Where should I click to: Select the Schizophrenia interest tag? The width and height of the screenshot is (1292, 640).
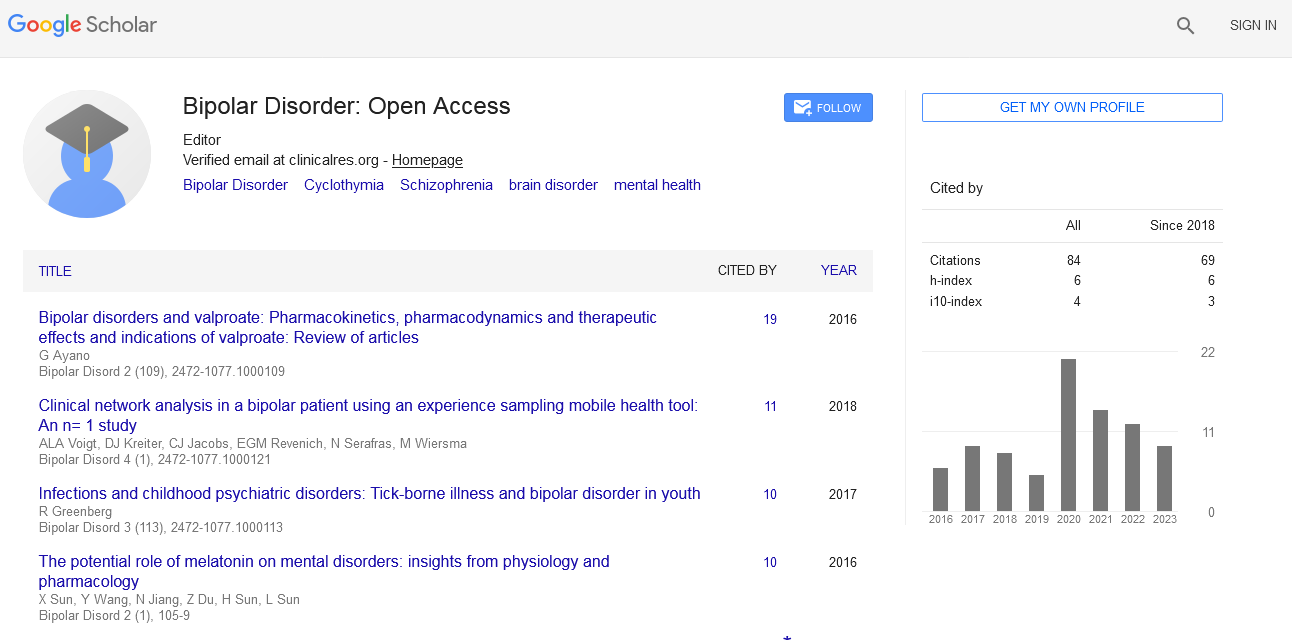pyautogui.click(x=446, y=185)
